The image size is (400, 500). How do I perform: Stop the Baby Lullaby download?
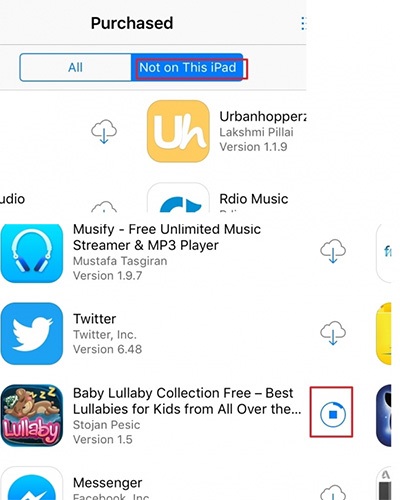pyautogui.click(x=333, y=414)
